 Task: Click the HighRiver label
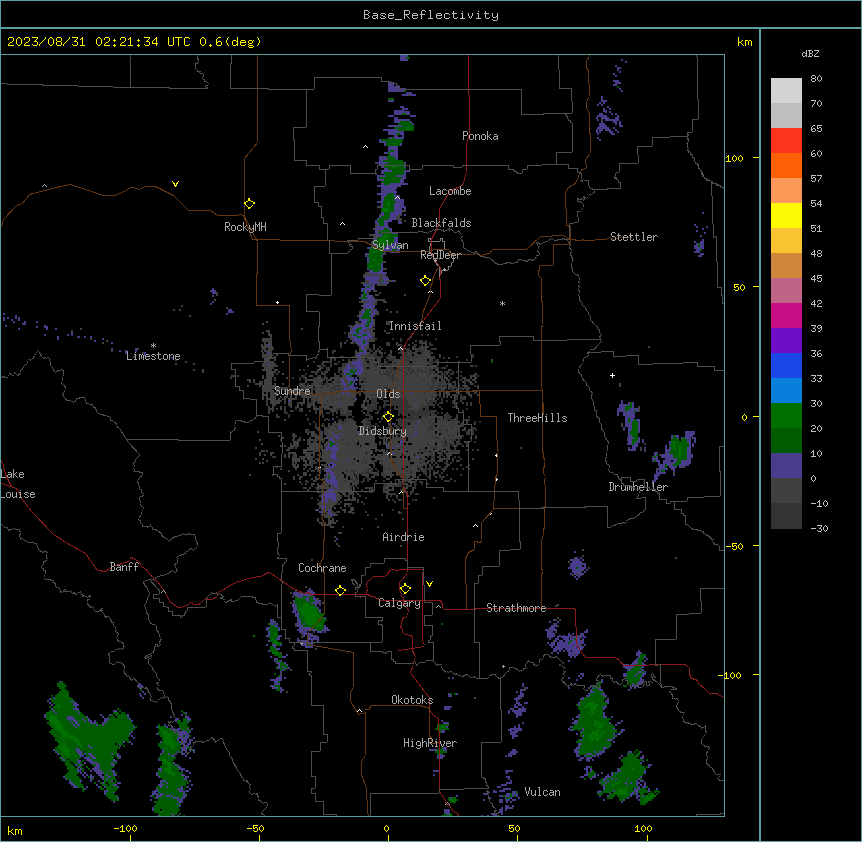(x=430, y=743)
